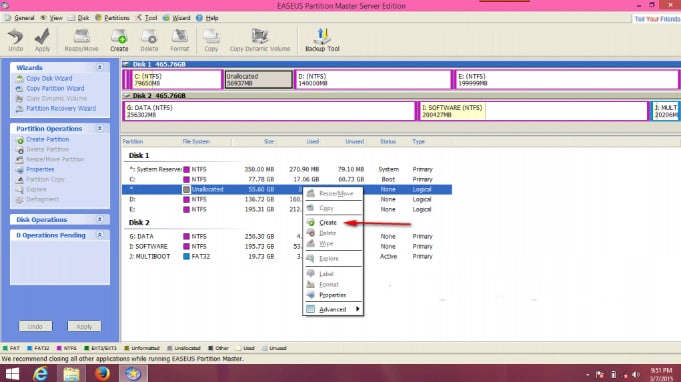Launch Firefox from taskbar
The width and height of the screenshot is (681, 382).
(x=102, y=373)
